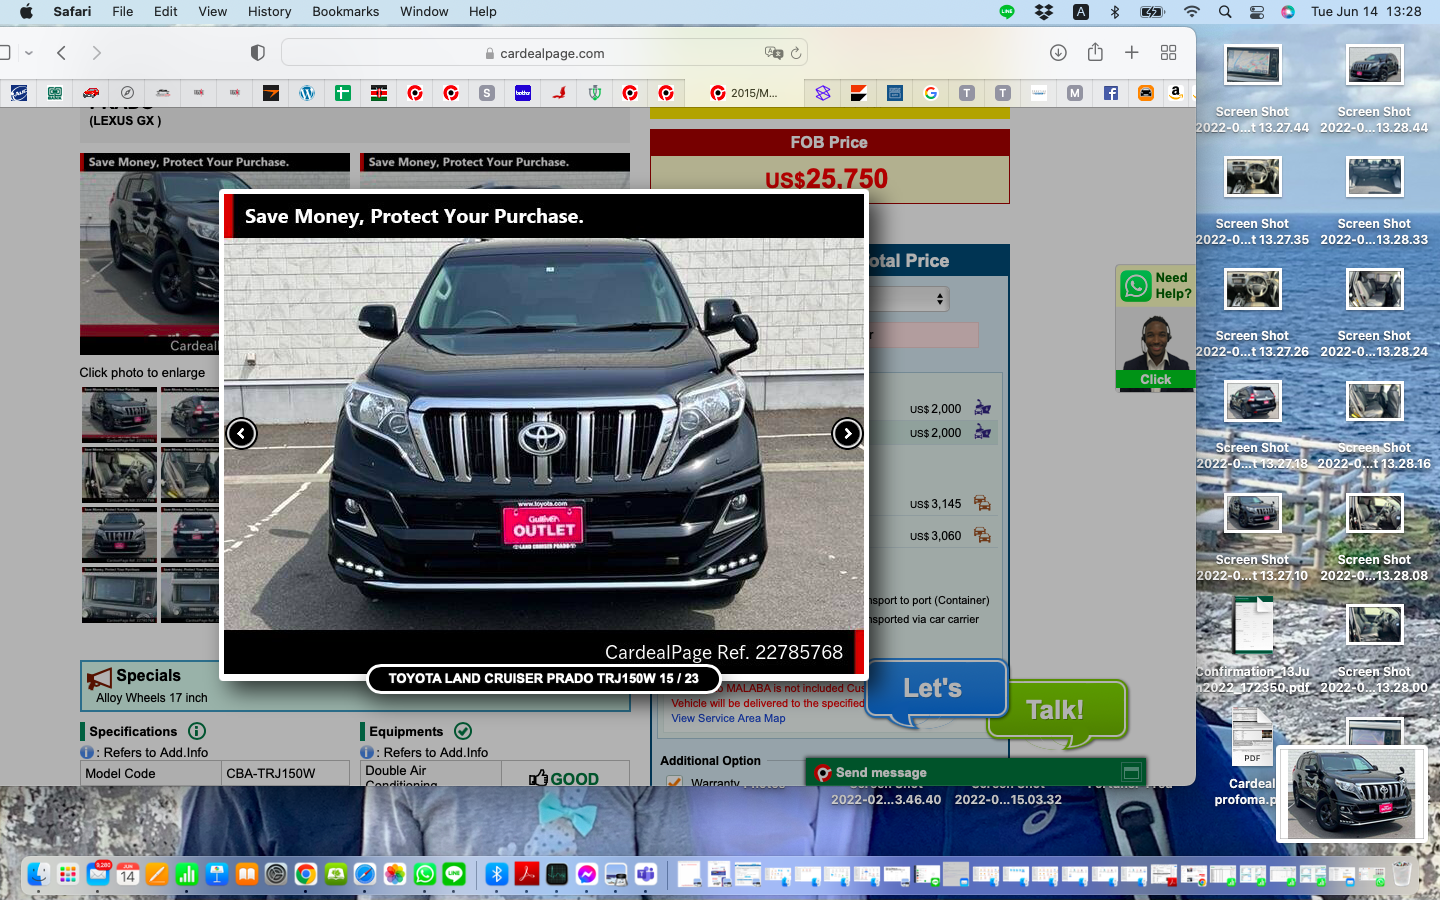Viewport: 1440px width, 900px height.
Task: Click the Safari reload page icon
Action: [x=796, y=53]
